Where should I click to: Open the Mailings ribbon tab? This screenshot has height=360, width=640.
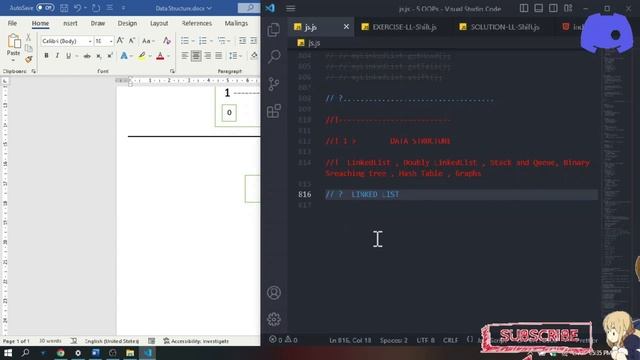click(x=236, y=23)
